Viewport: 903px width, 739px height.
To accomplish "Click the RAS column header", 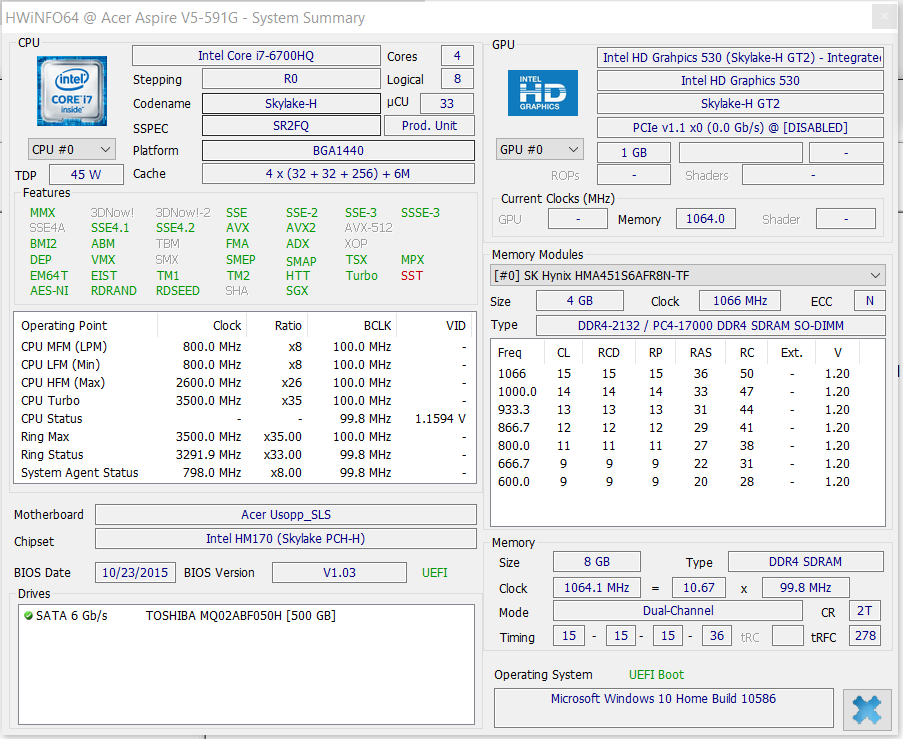I will (x=701, y=353).
